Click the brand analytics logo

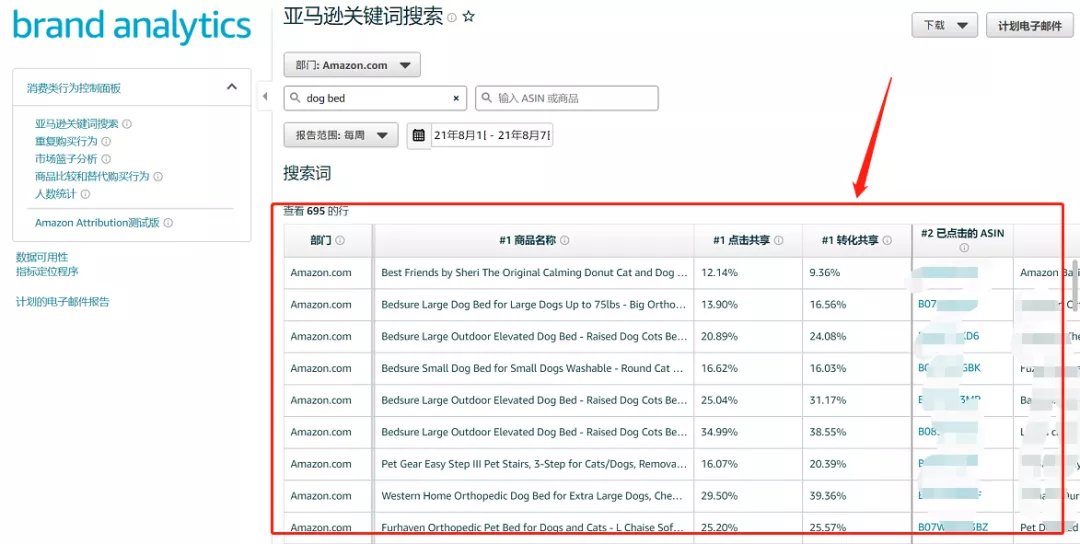[132, 25]
